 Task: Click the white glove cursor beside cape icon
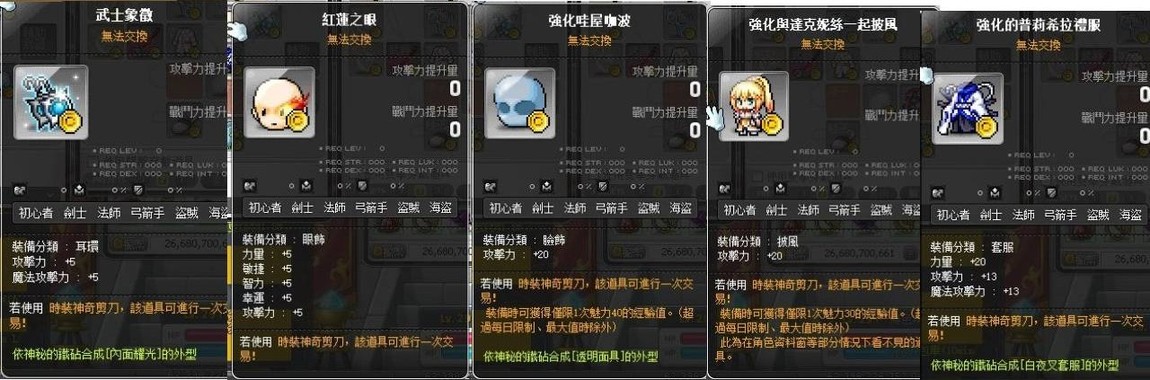pyautogui.click(x=714, y=117)
